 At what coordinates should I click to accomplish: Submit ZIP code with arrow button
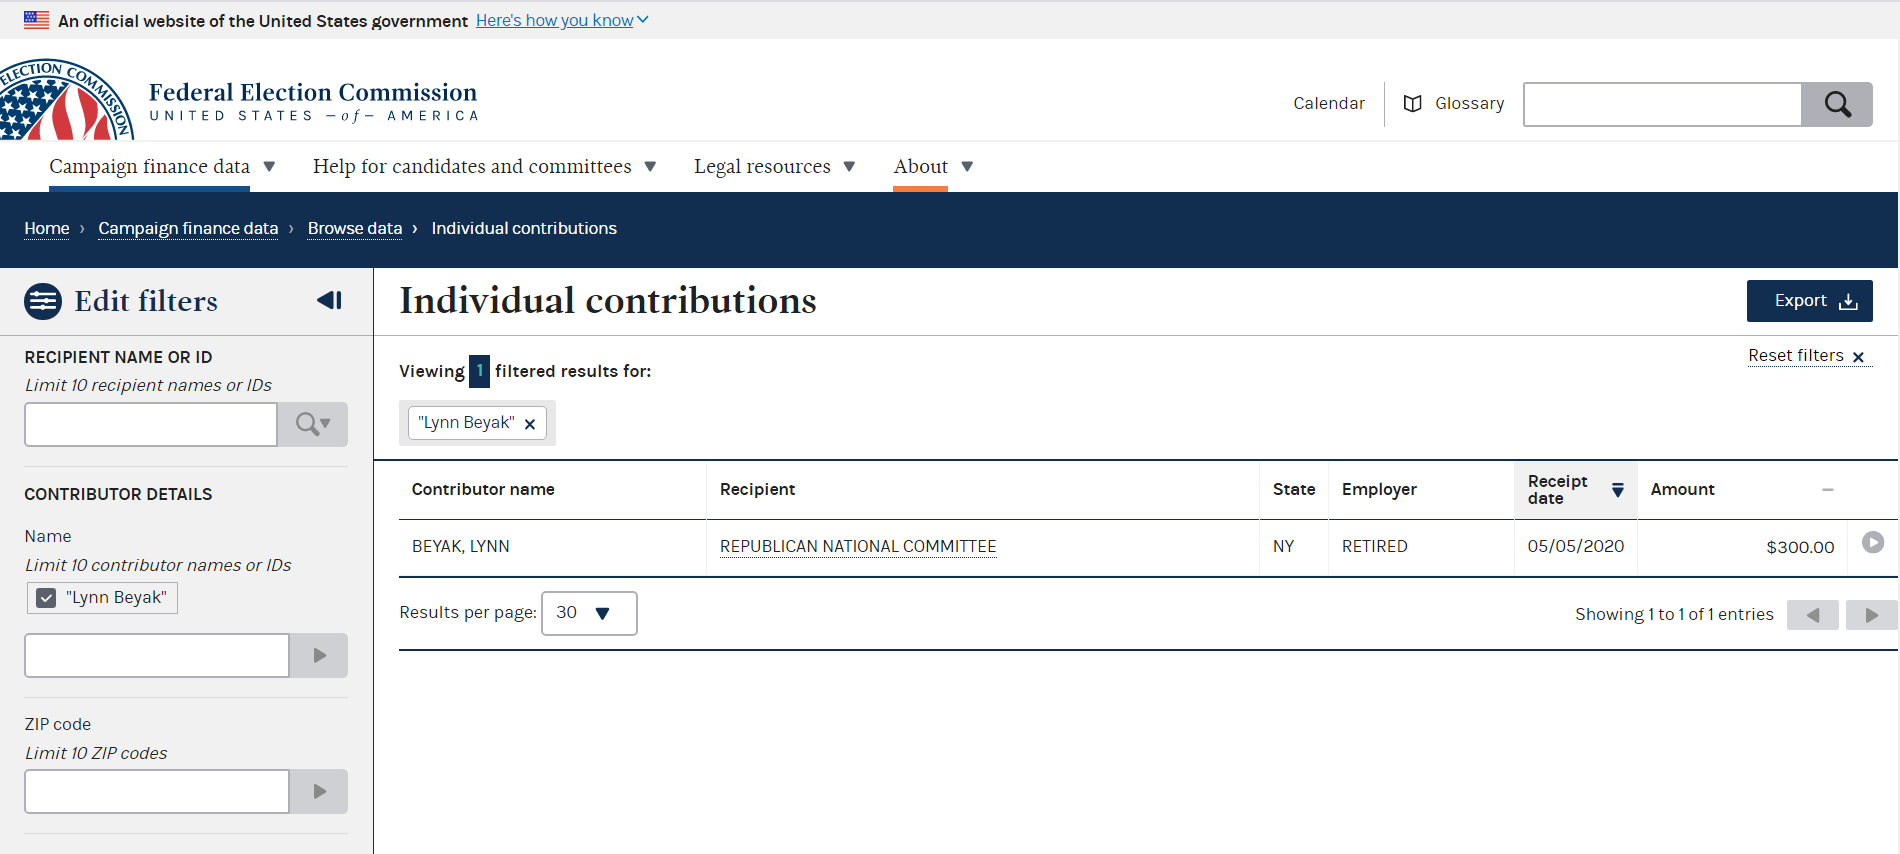pos(319,791)
